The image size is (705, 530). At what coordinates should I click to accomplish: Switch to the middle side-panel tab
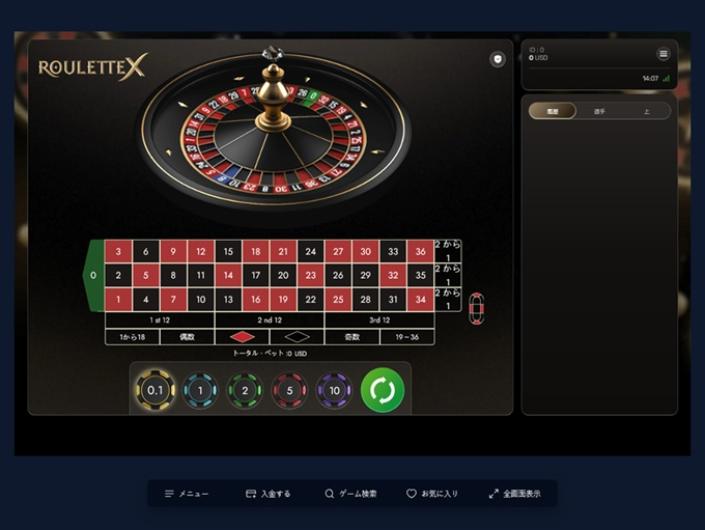599,111
